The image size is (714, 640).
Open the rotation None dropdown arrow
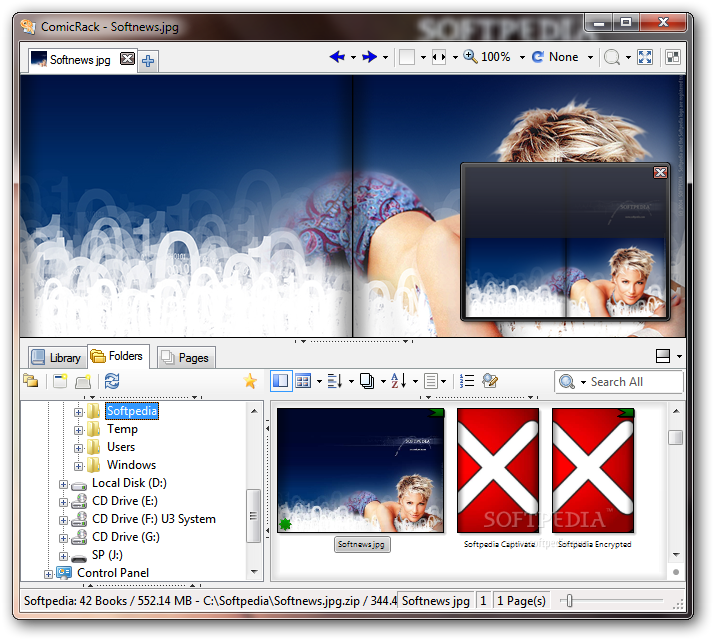tap(590, 57)
